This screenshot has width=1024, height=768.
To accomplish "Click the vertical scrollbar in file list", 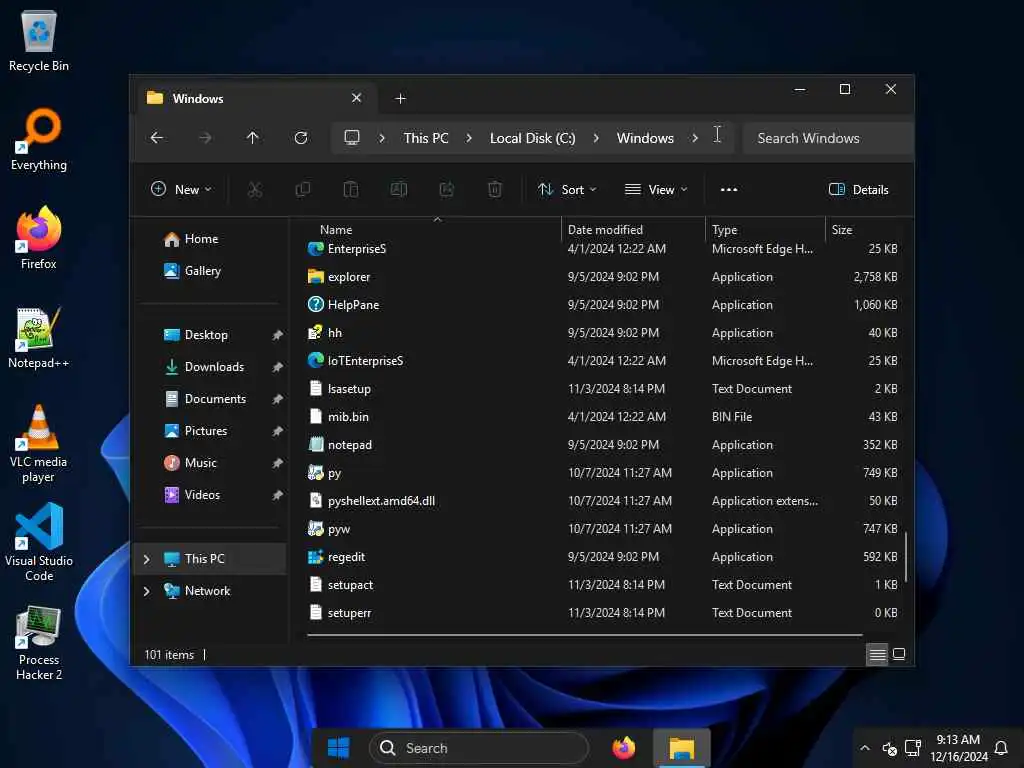I will point(905,557).
